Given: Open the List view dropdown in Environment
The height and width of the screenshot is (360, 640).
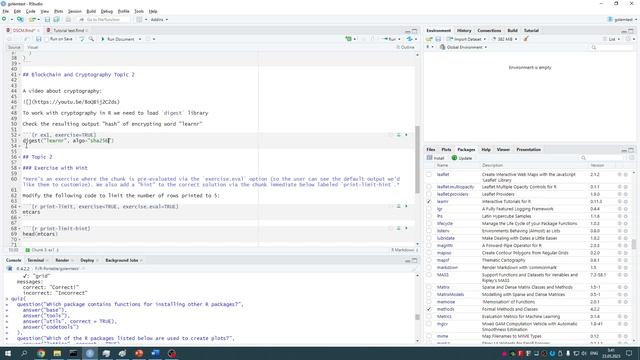Looking at the screenshot, I should click(611, 39).
